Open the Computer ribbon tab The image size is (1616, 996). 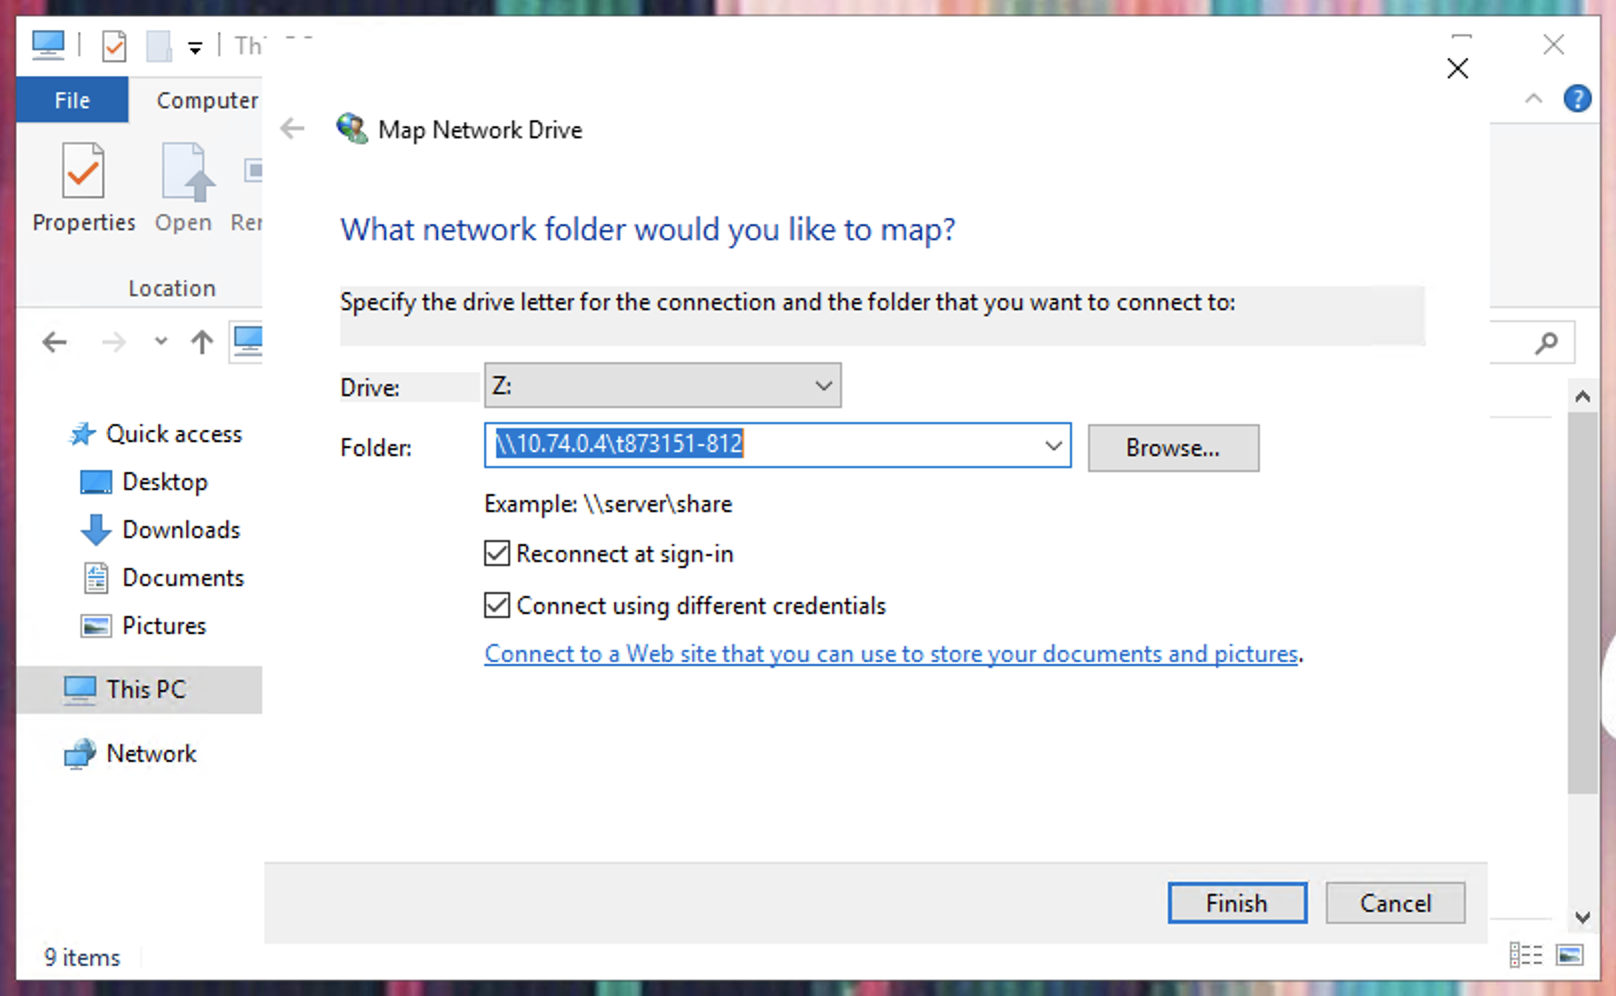click(207, 100)
